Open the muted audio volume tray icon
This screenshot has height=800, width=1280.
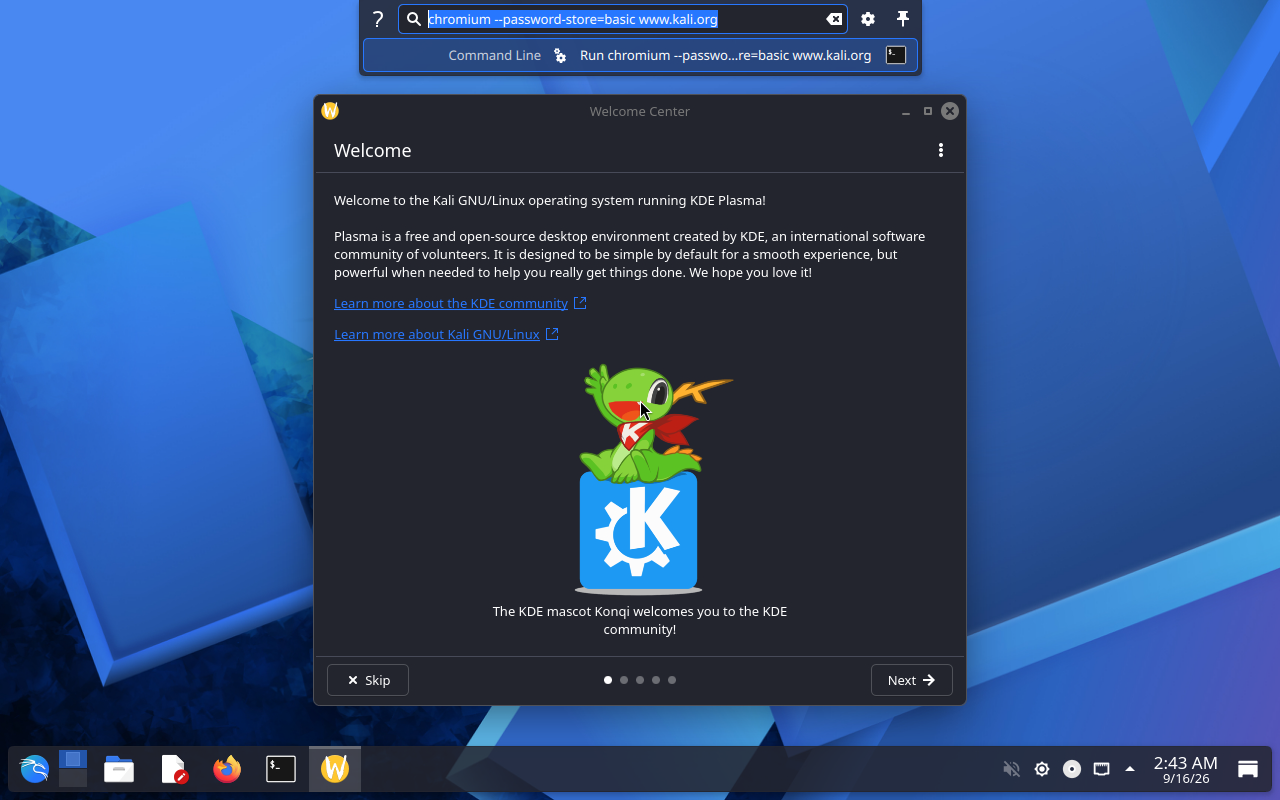pyautogui.click(x=1012, y=769)
